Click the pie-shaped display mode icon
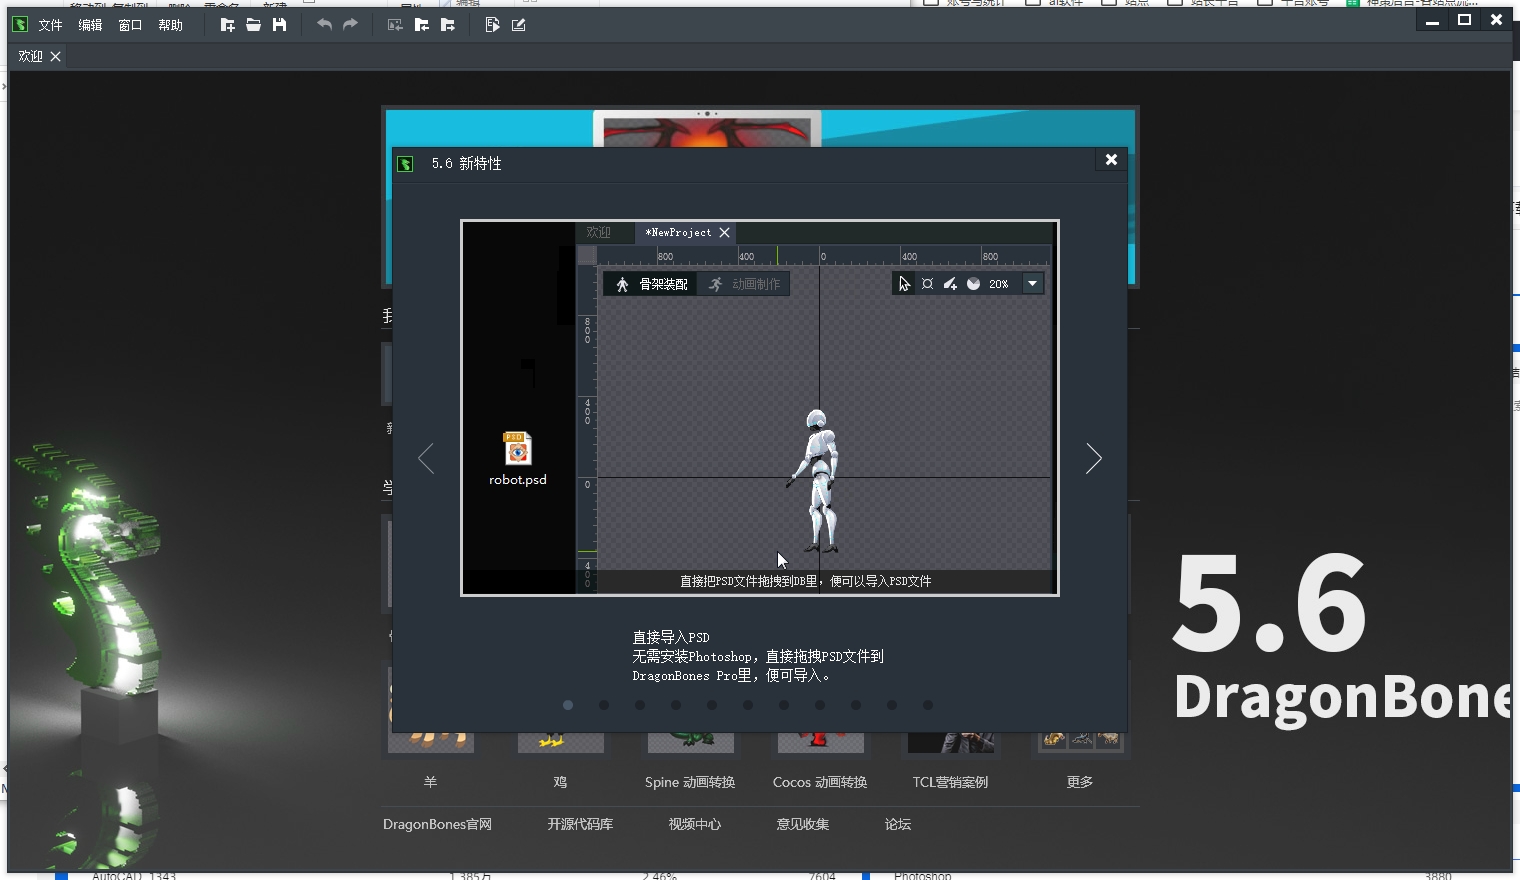The image size is (1520, 880). click(972, 283)
